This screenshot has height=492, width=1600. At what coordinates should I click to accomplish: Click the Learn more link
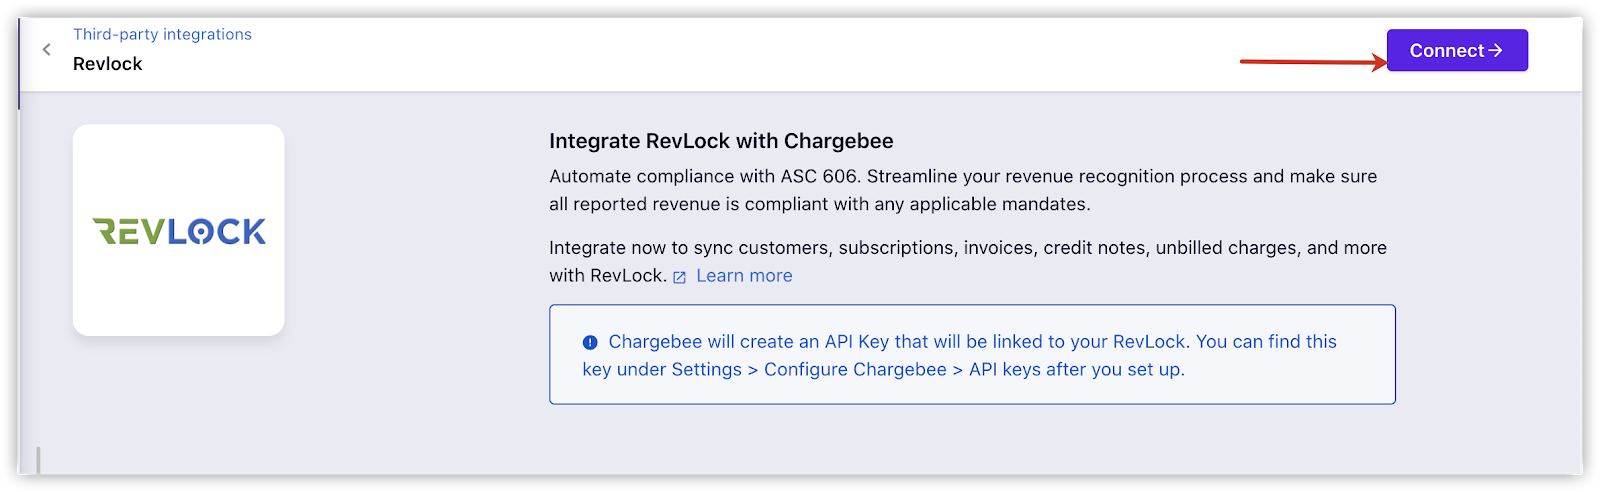coord(744,276)
